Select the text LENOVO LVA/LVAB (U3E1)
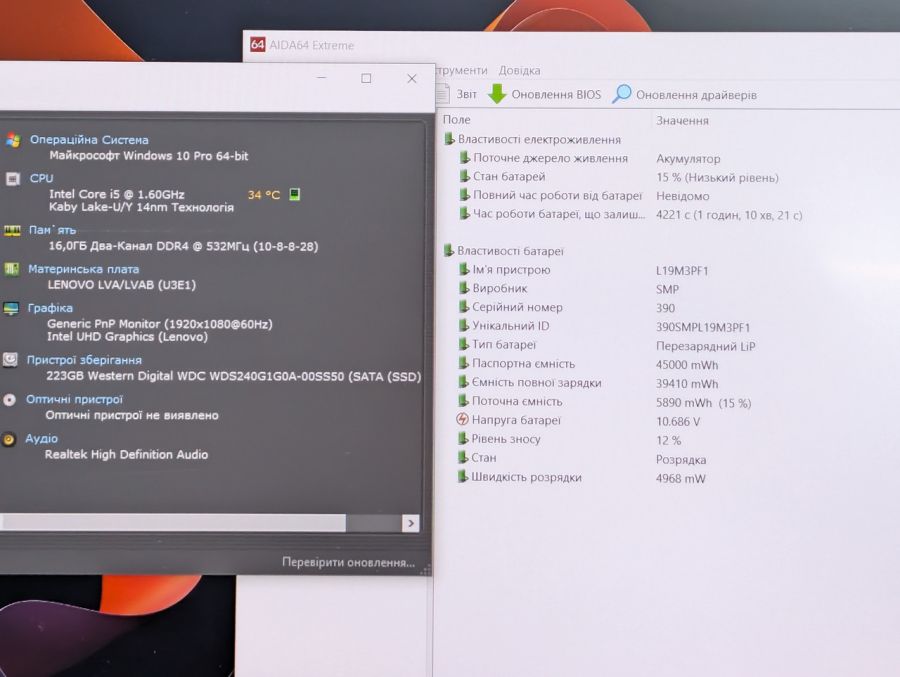 122,284
